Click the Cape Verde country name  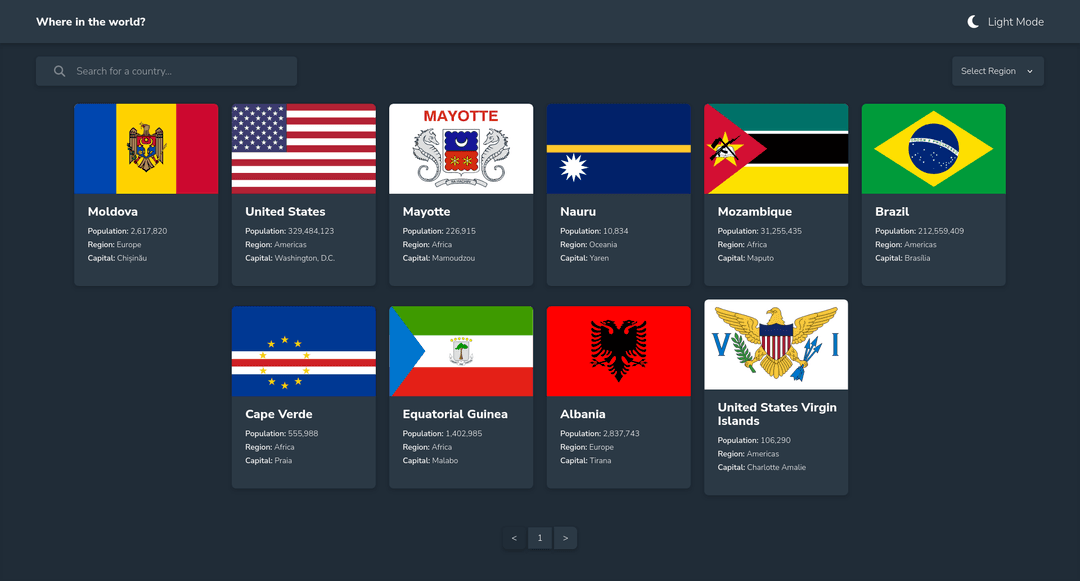point(279,414)
